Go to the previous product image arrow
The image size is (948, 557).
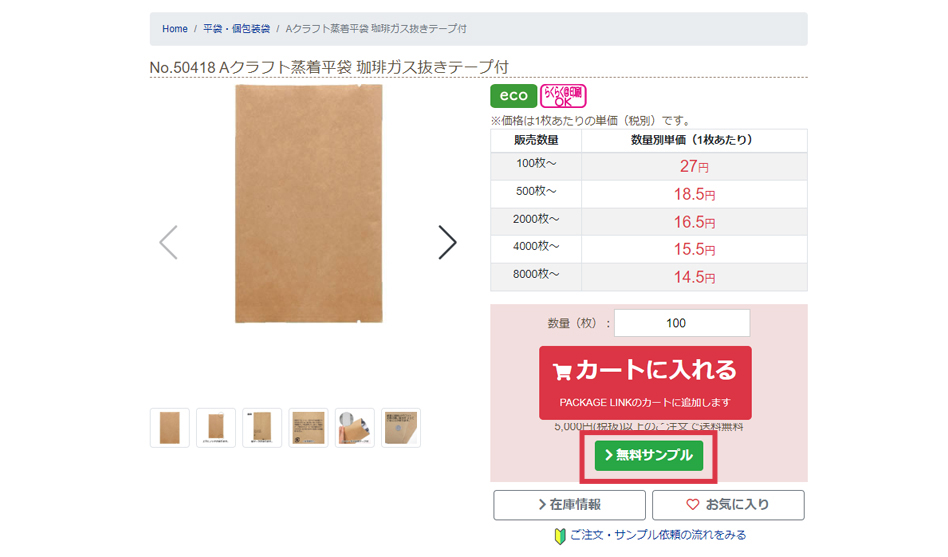coord(168,243)
